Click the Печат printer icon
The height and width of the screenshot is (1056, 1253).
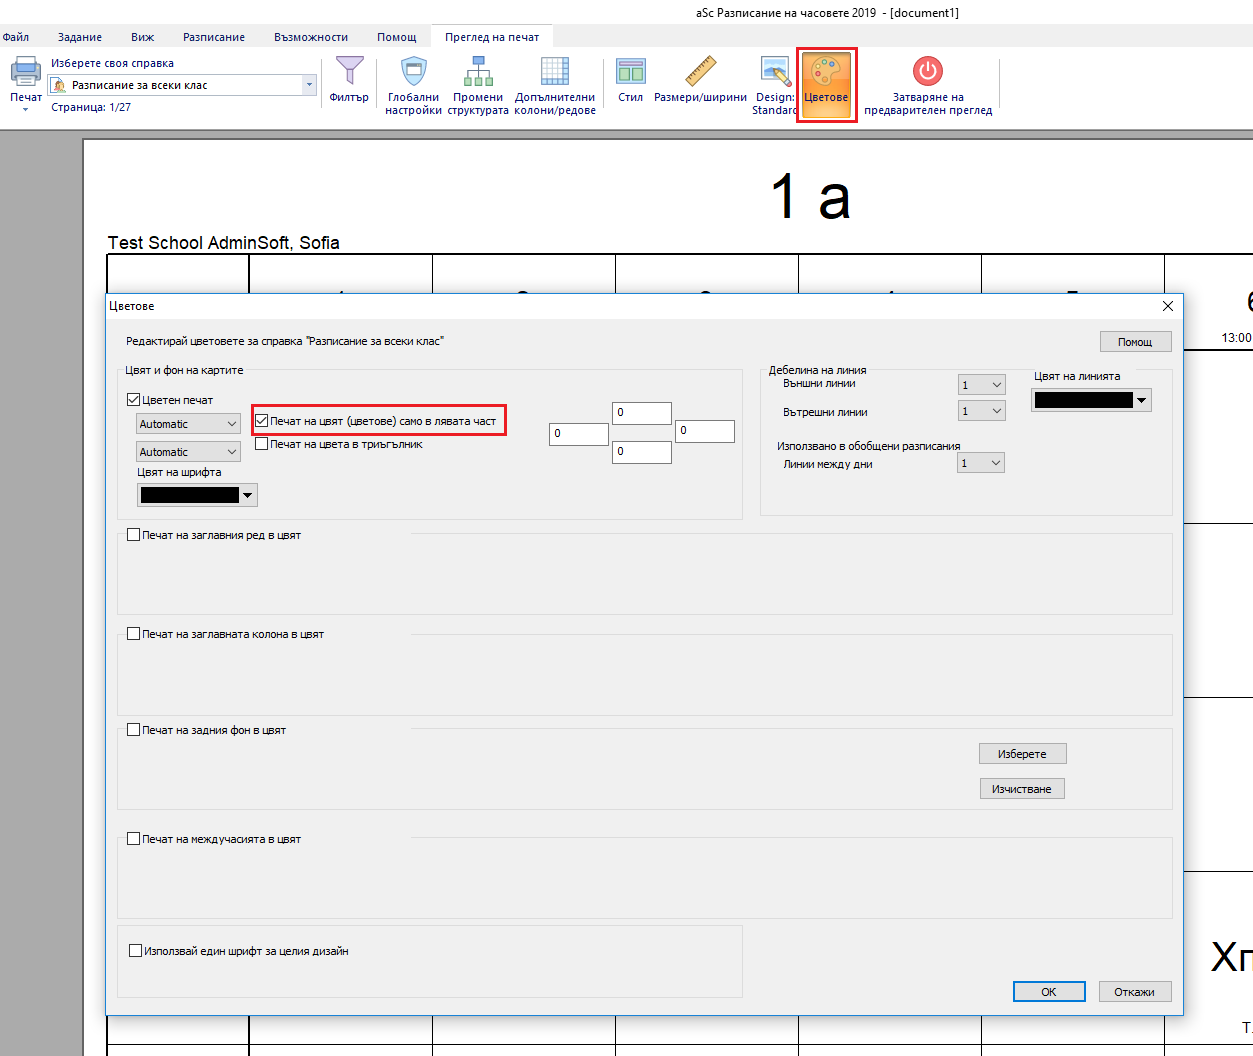[x=25, y=73]
